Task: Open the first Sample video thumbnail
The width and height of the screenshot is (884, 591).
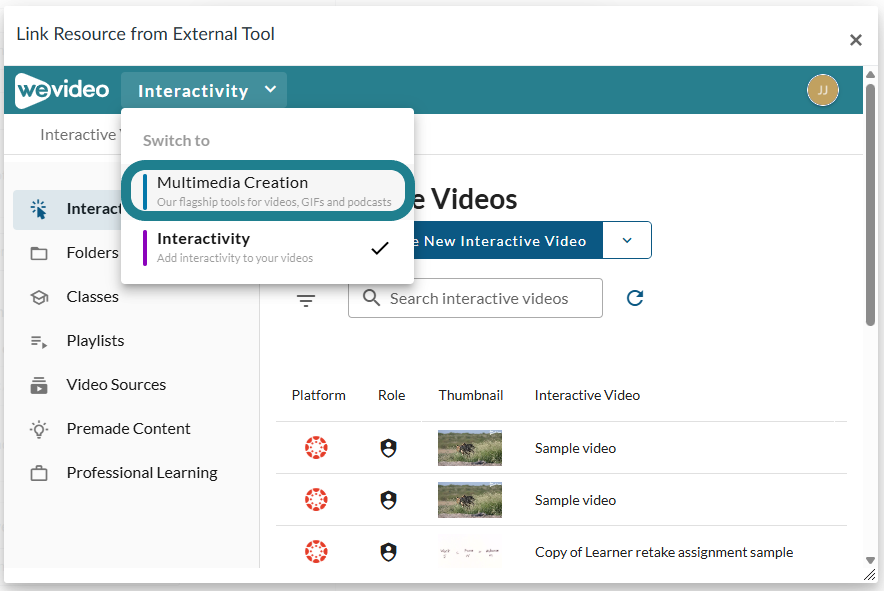Action: 470,448
